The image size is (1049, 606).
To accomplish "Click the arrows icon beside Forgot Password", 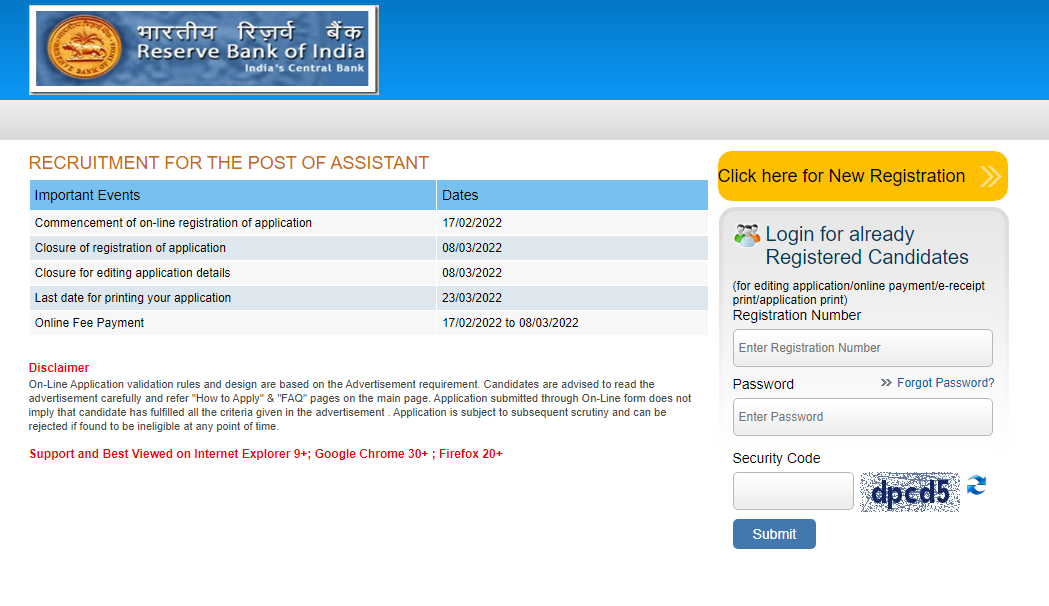I will pyautogui.click(x=886, y=383).
